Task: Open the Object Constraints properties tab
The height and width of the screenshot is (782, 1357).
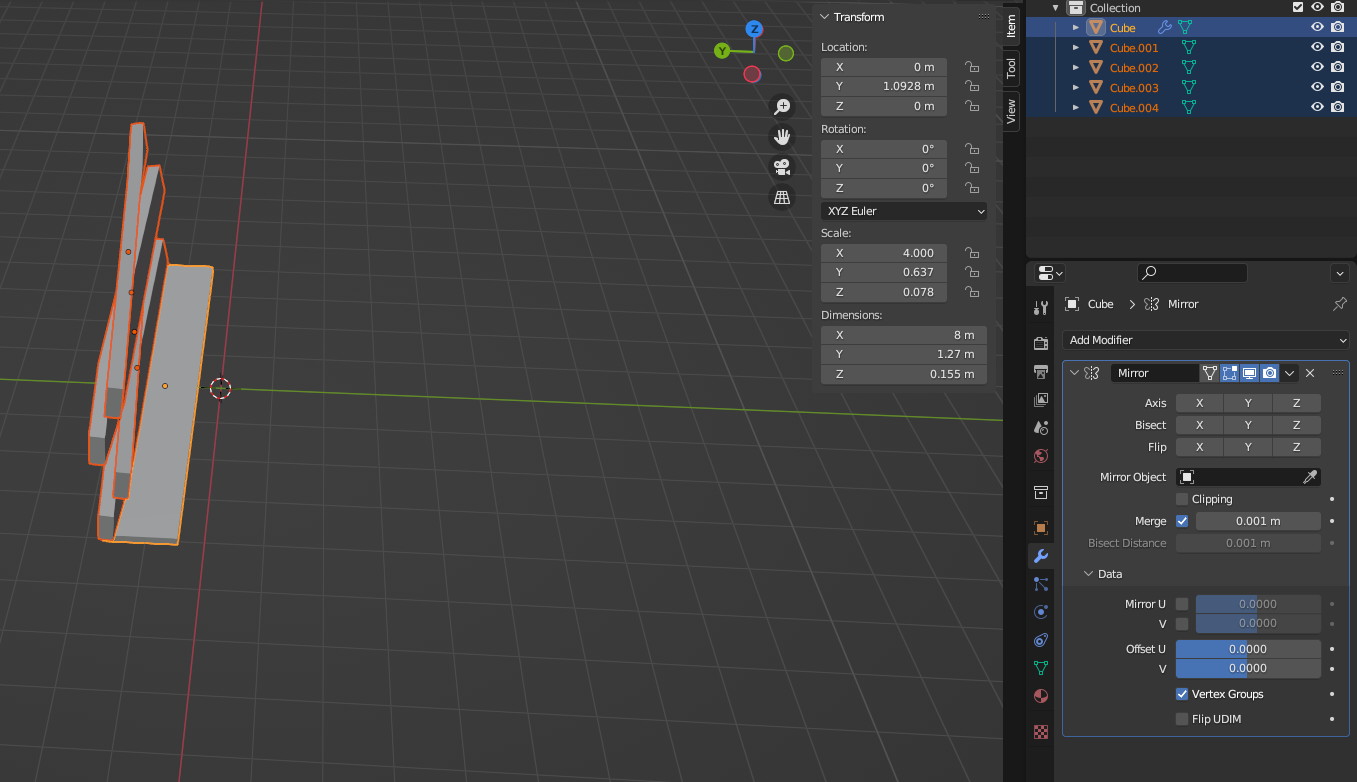Action: [x=1041, y=640]
